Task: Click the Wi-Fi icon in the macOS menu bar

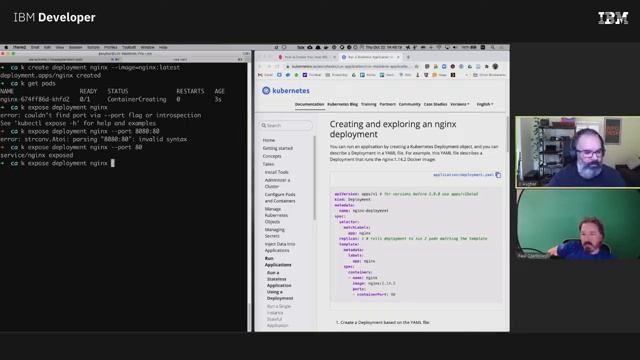Action: pos(439,47)
